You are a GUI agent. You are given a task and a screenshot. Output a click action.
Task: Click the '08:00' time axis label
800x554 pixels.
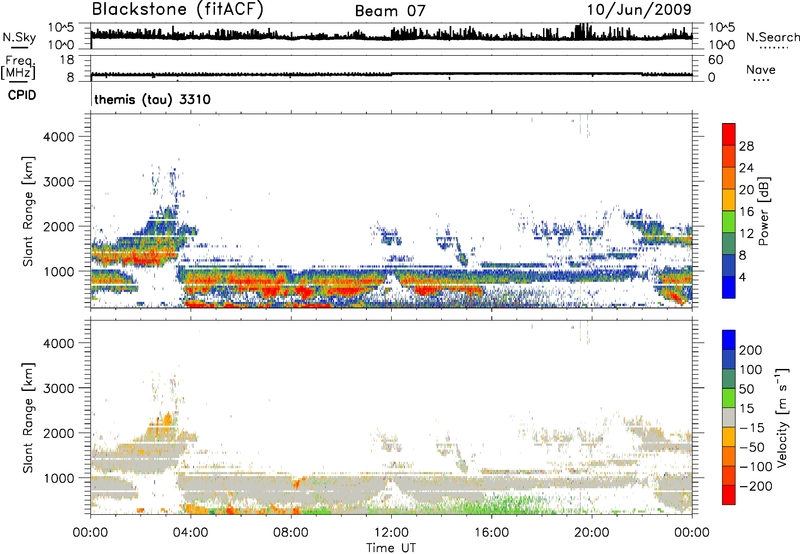[291, 533]
